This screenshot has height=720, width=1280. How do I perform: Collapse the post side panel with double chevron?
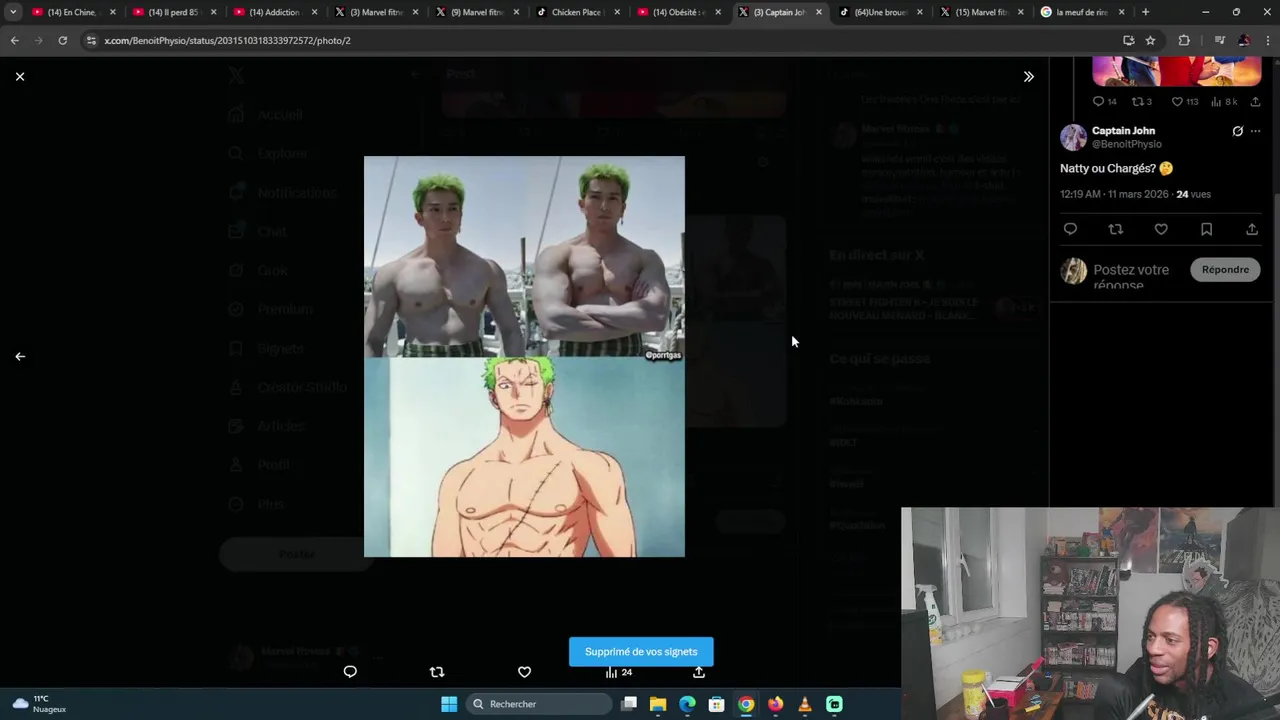click(x=1028, y=76)
